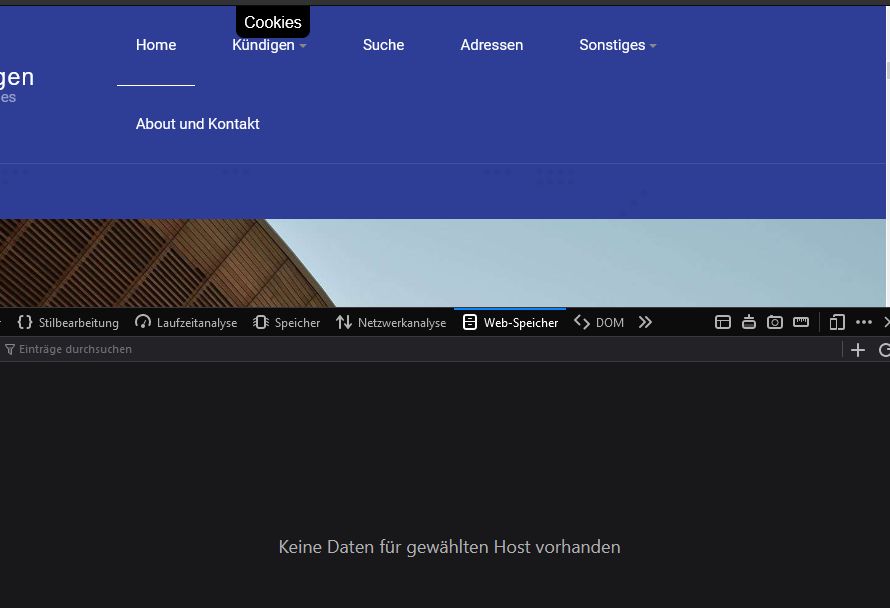
Task: Toggle responsive design mode icon
Action: click(x=838, y=322)
